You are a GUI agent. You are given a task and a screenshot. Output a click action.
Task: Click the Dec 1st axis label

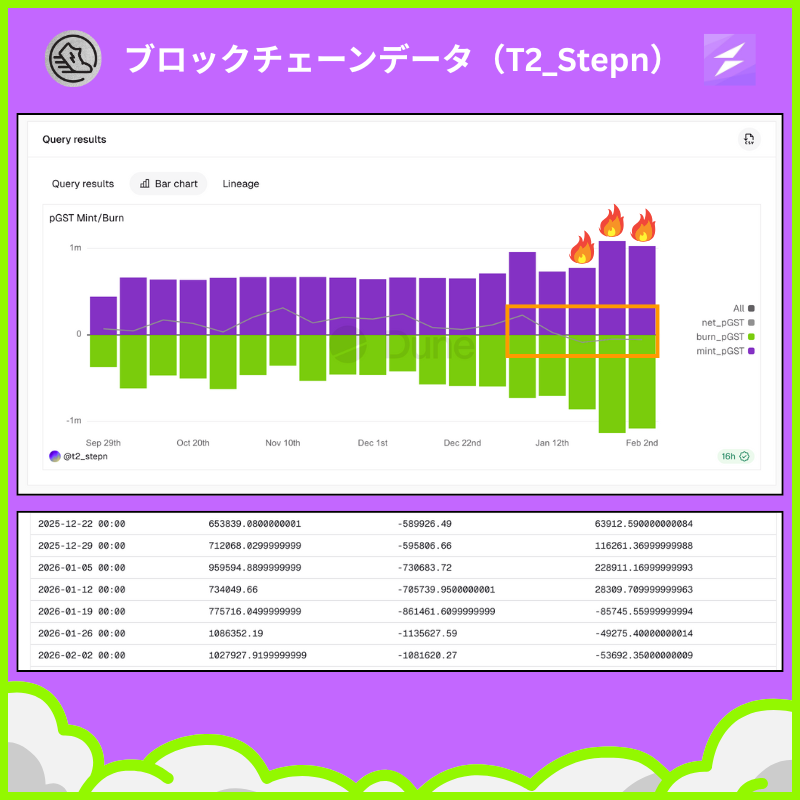click(372, 443)
